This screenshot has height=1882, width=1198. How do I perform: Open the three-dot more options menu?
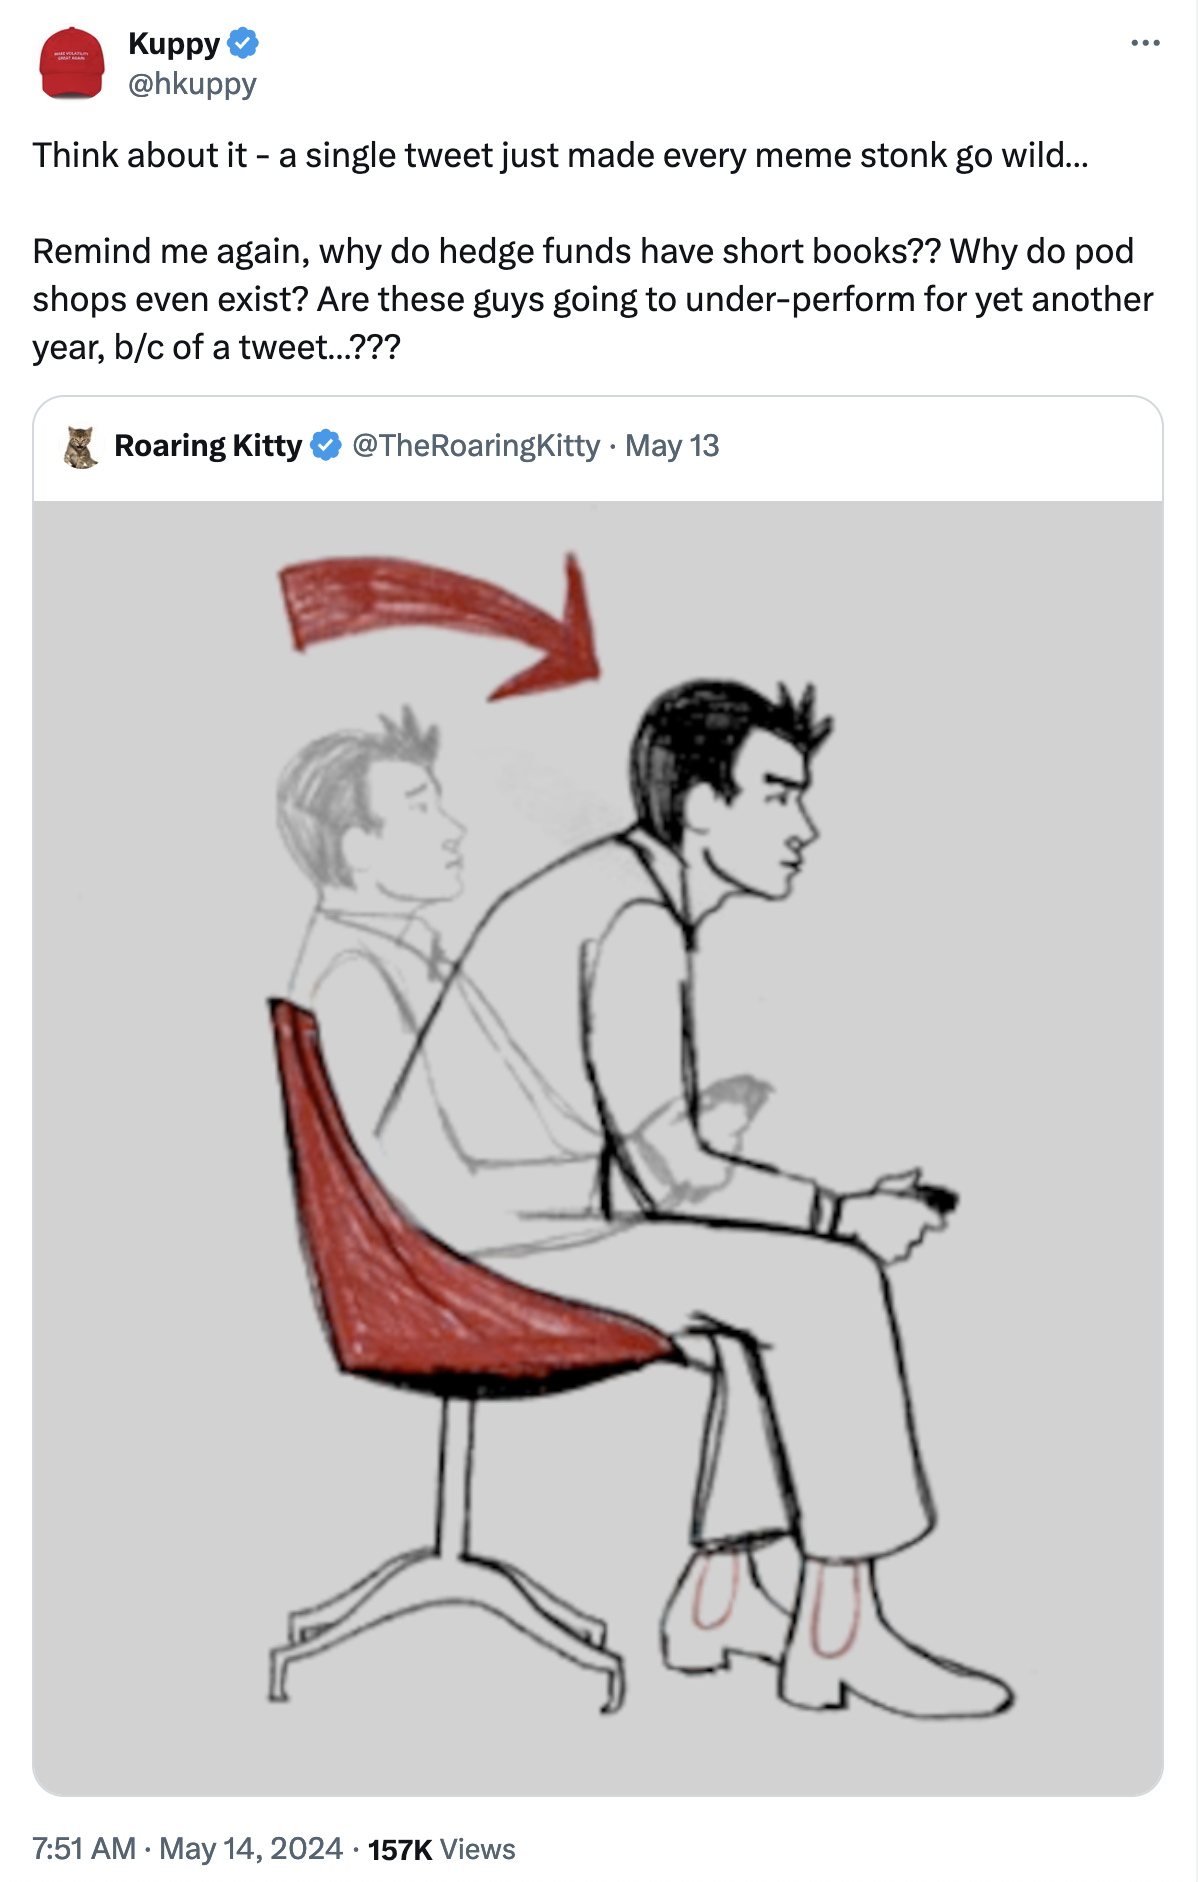pyautogui.click(x=1145, y=43)
